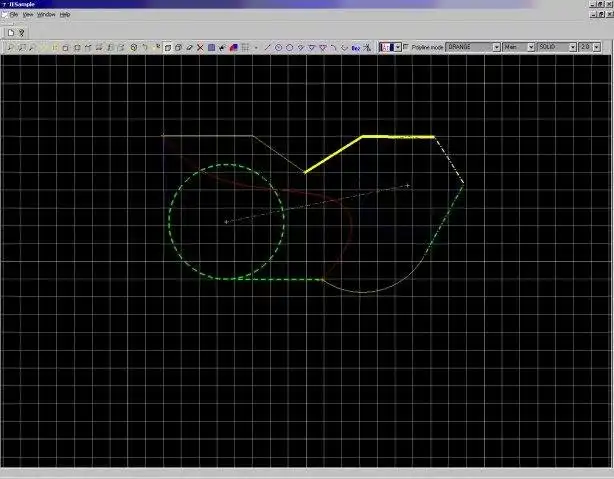Select the green dashed circle

[x=170, y=221]
